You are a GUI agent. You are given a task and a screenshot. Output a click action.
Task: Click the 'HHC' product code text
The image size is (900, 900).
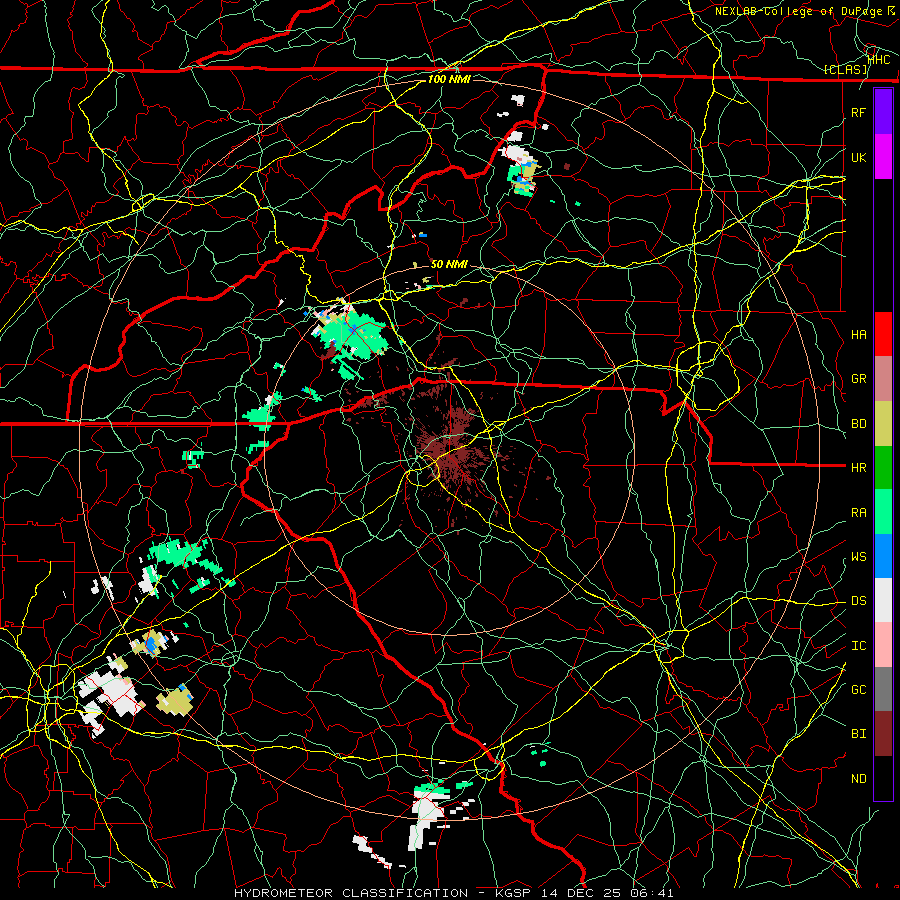coord(879,59)
